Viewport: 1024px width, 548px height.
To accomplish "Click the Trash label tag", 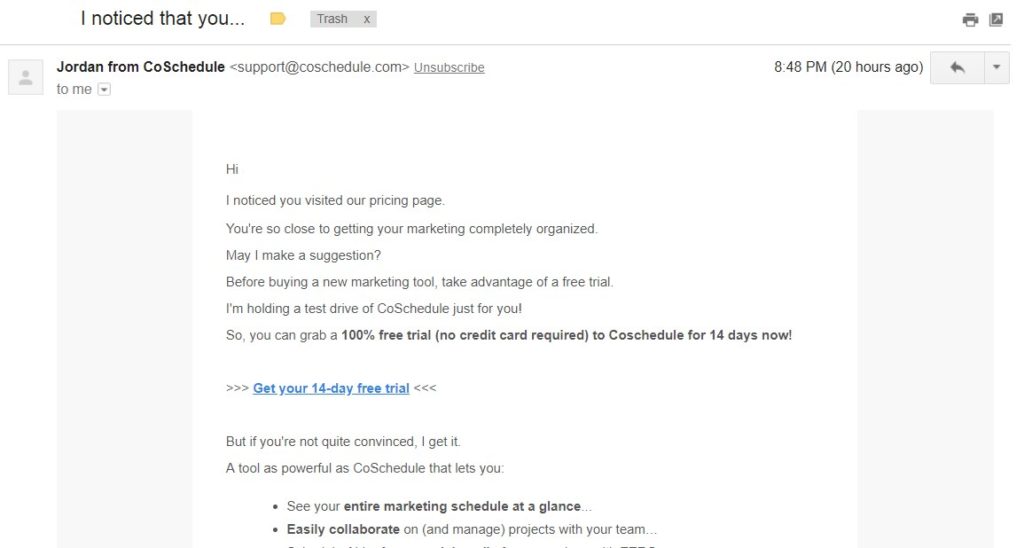I will (332, 19).
